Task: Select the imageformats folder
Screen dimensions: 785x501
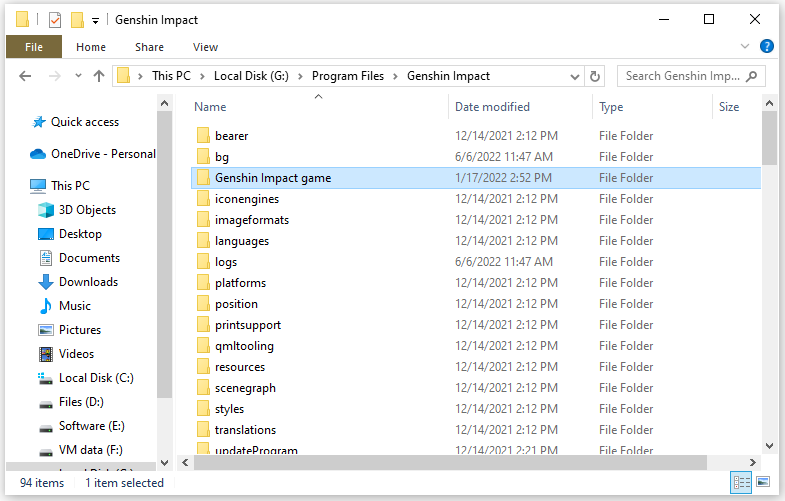Action: pyautogui.click(x=476, y=220)
